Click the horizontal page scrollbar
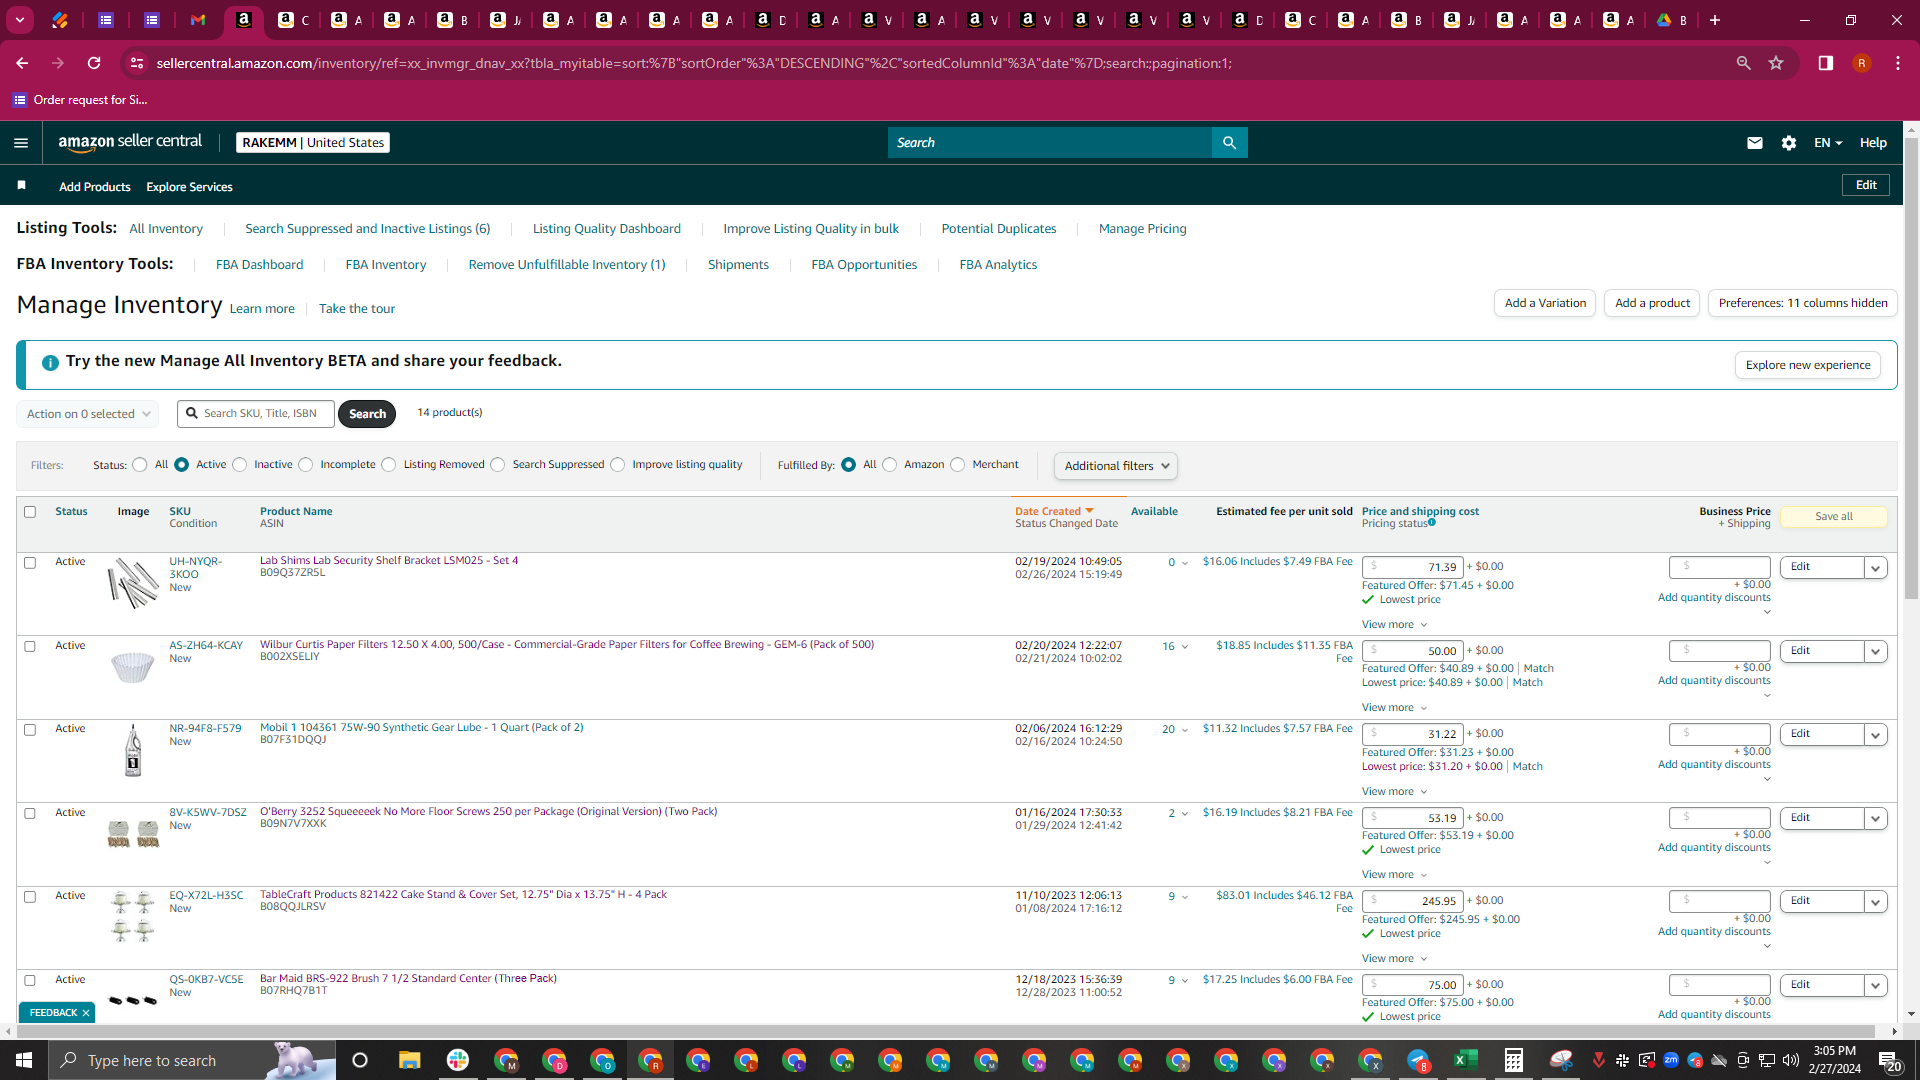 [x=945, y=1031]
